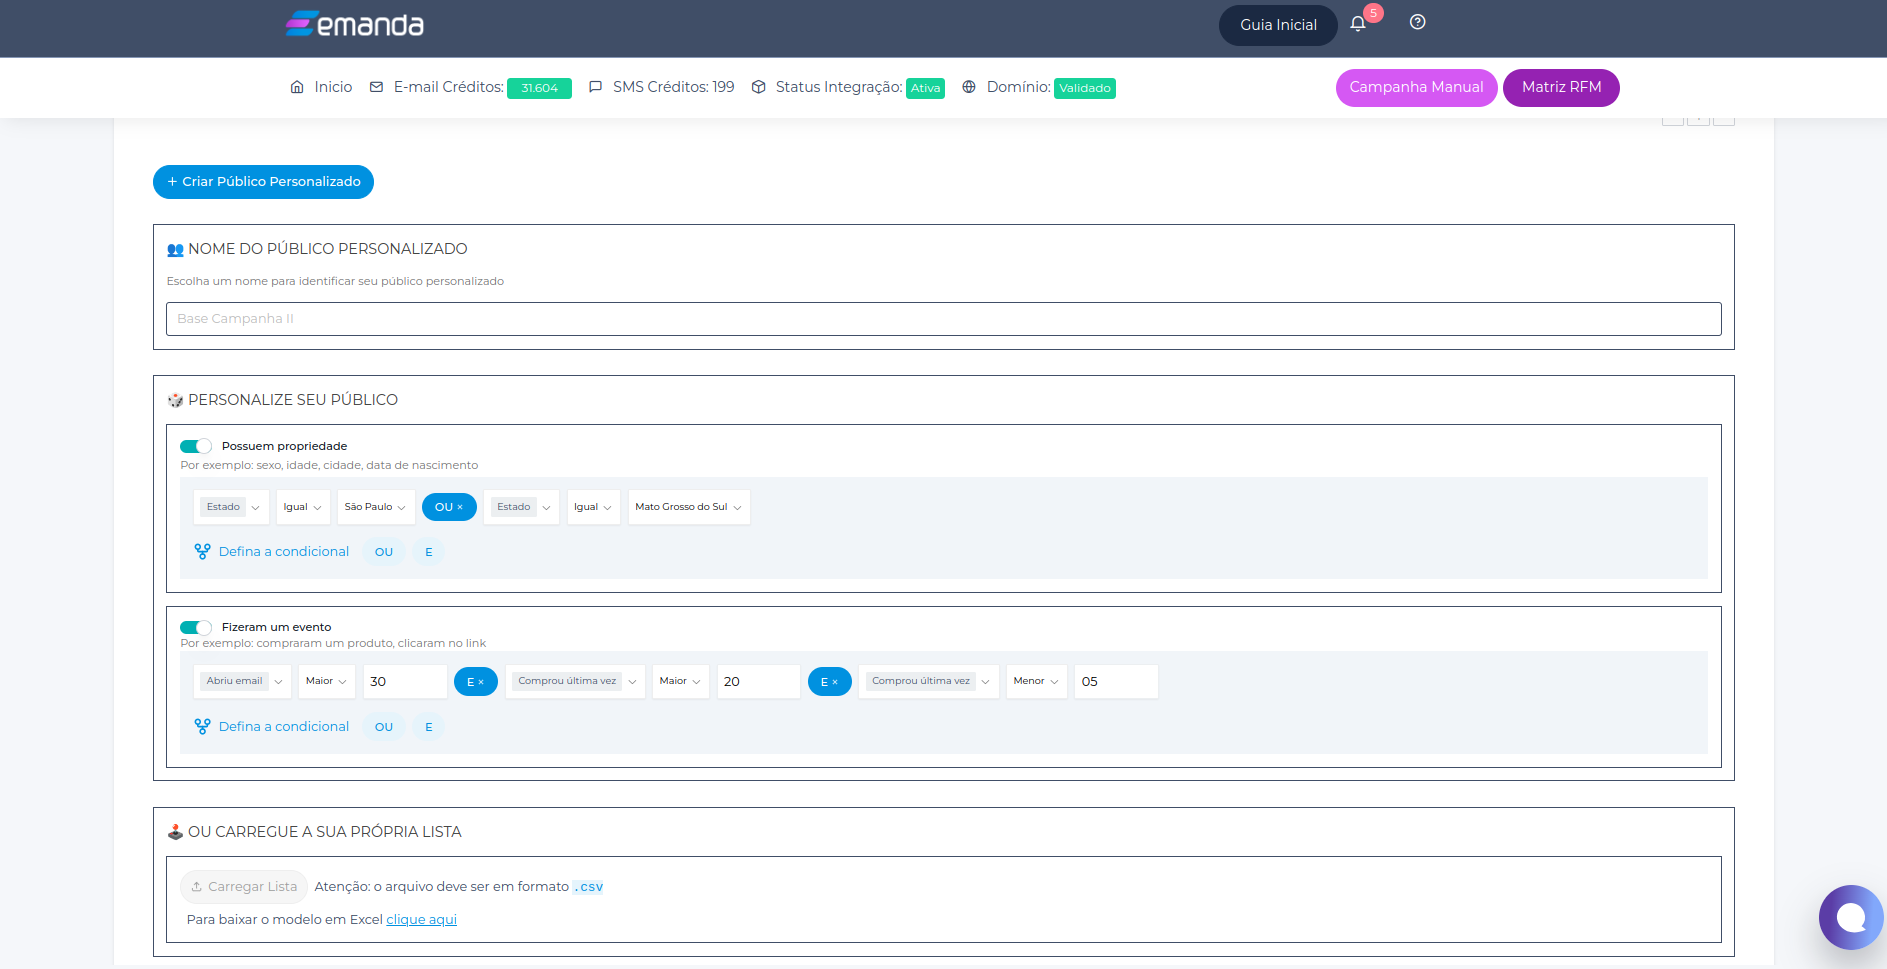The image size is (1887, 969).
Task: Click the Status Integração cube icon
Action: (759, 87)
